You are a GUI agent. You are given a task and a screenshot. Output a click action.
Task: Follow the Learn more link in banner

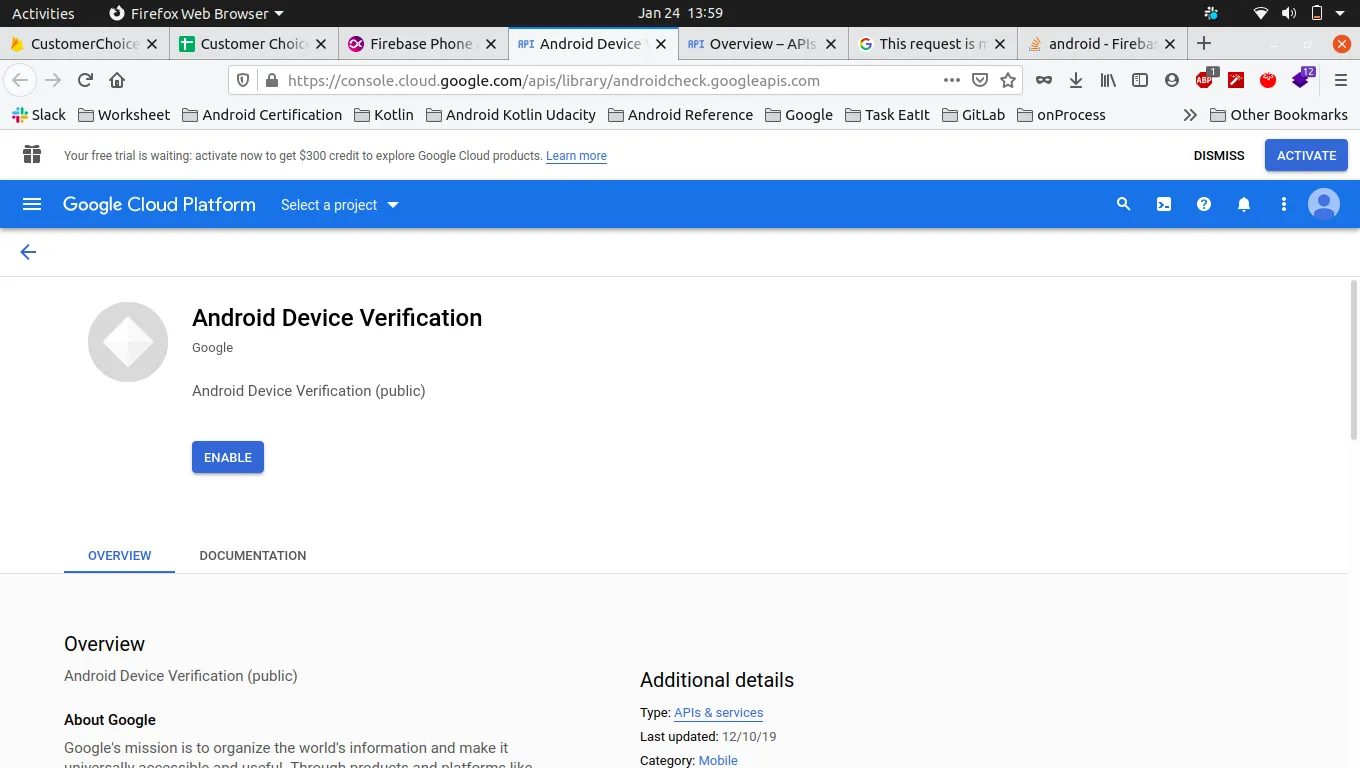tap(576, 156)
